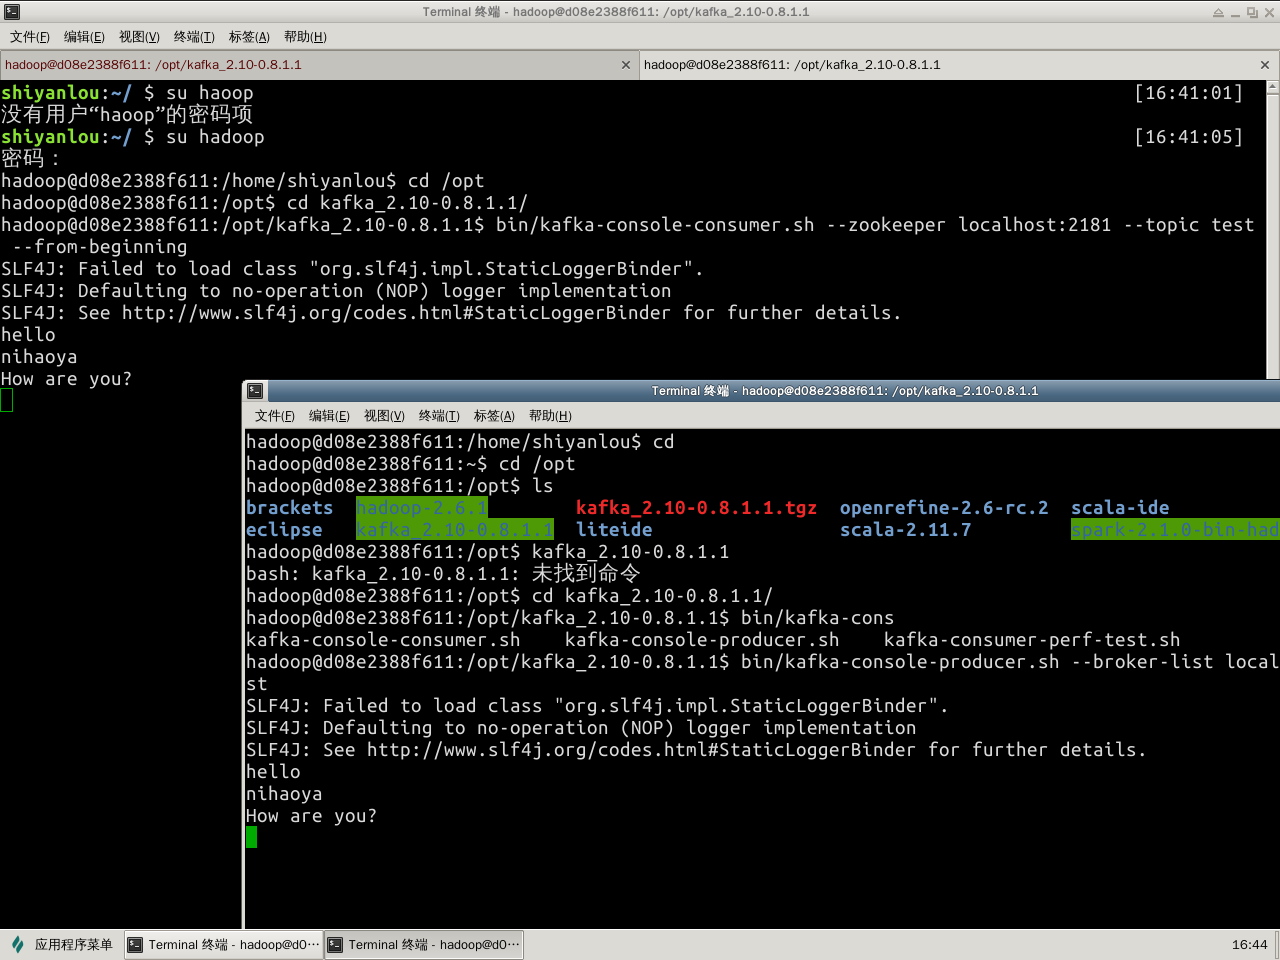Click 'eclipse' directory name in ls output

click(x=284, y=530)
